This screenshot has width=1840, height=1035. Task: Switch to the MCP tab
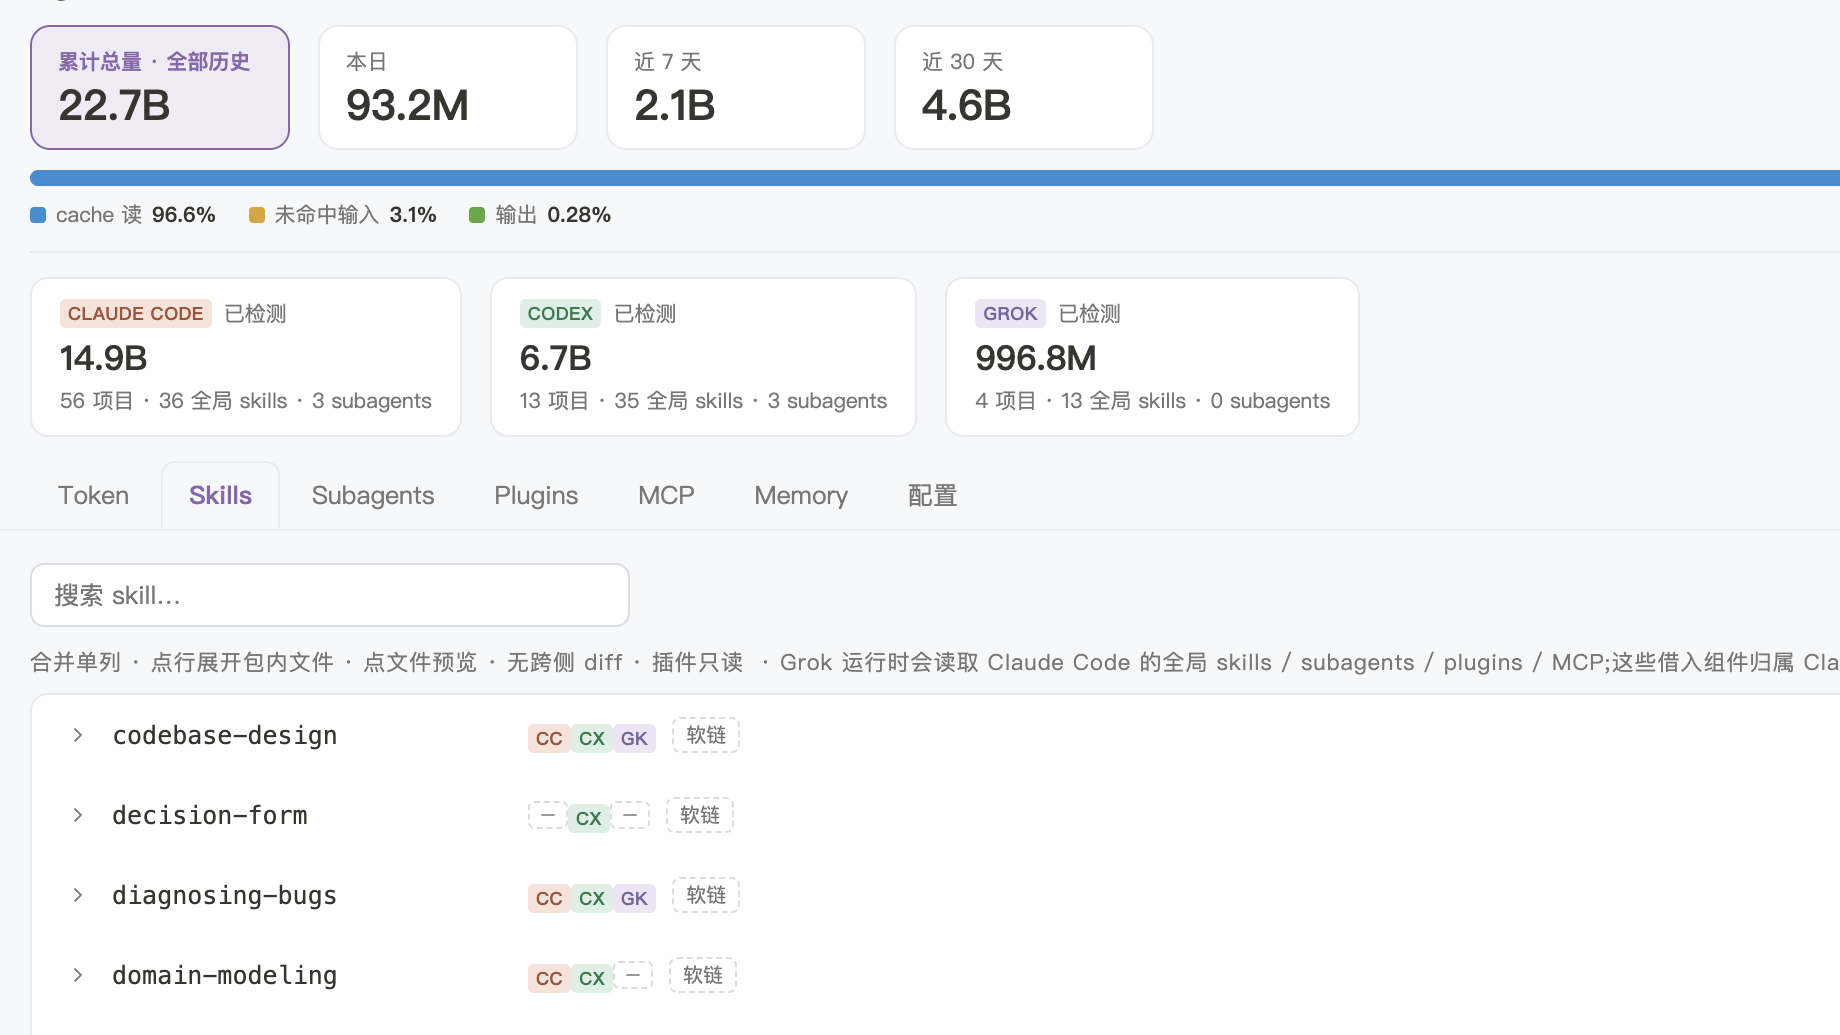pos(666,496)
